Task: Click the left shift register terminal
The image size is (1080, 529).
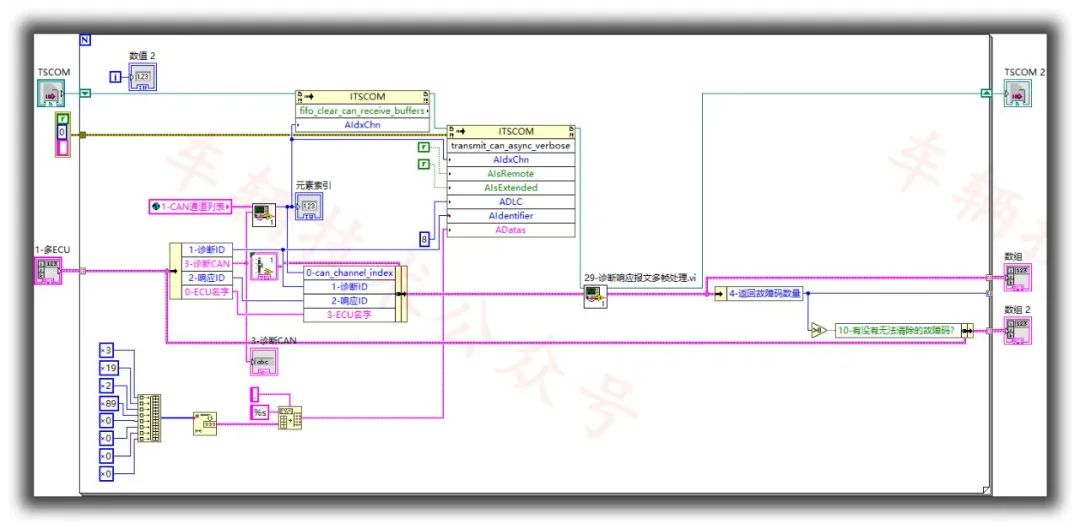Action: [x=85, y=93]
